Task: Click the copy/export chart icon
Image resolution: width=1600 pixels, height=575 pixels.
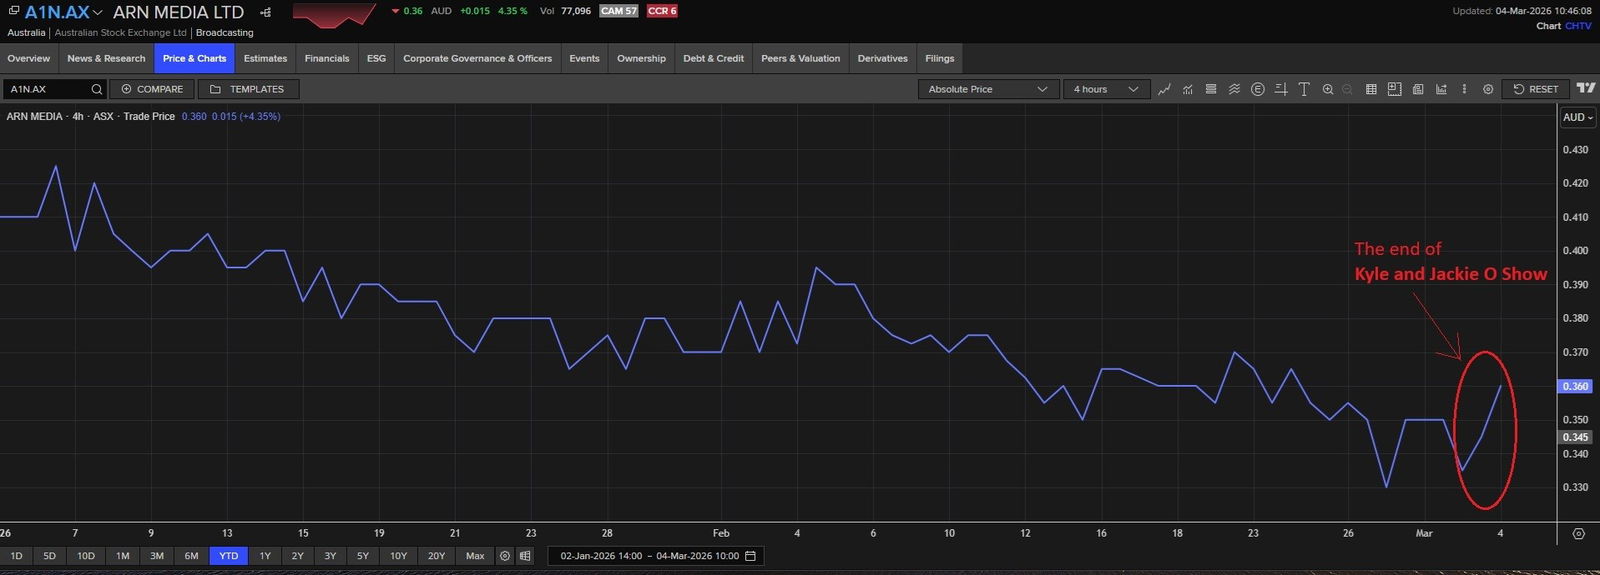Action: point(1418,89)
